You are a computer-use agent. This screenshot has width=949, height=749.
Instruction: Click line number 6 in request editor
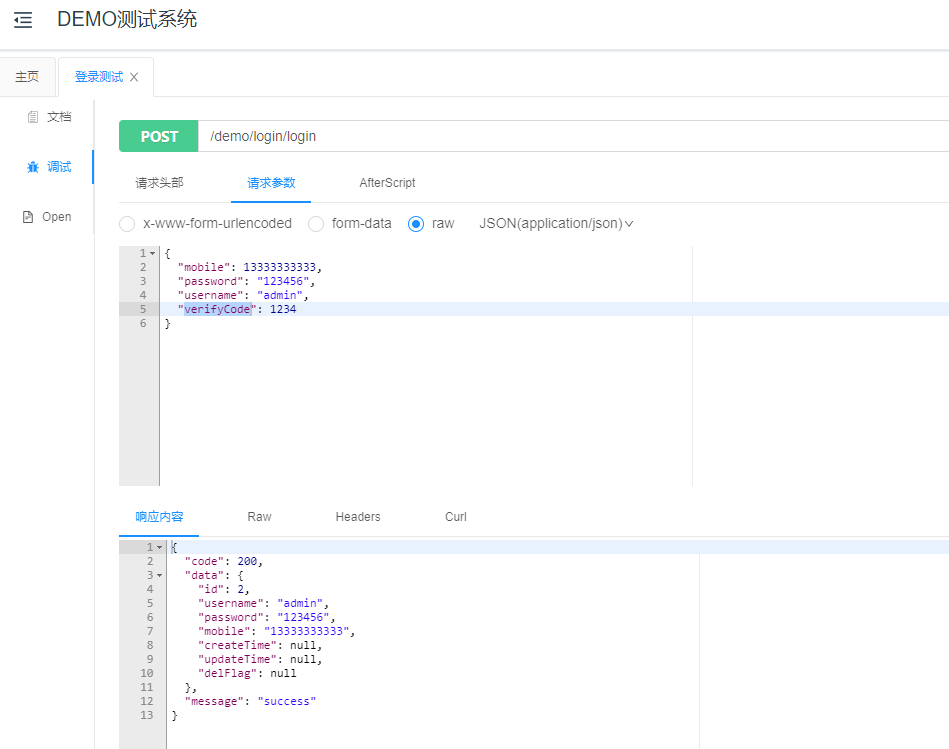pos(143,323)
